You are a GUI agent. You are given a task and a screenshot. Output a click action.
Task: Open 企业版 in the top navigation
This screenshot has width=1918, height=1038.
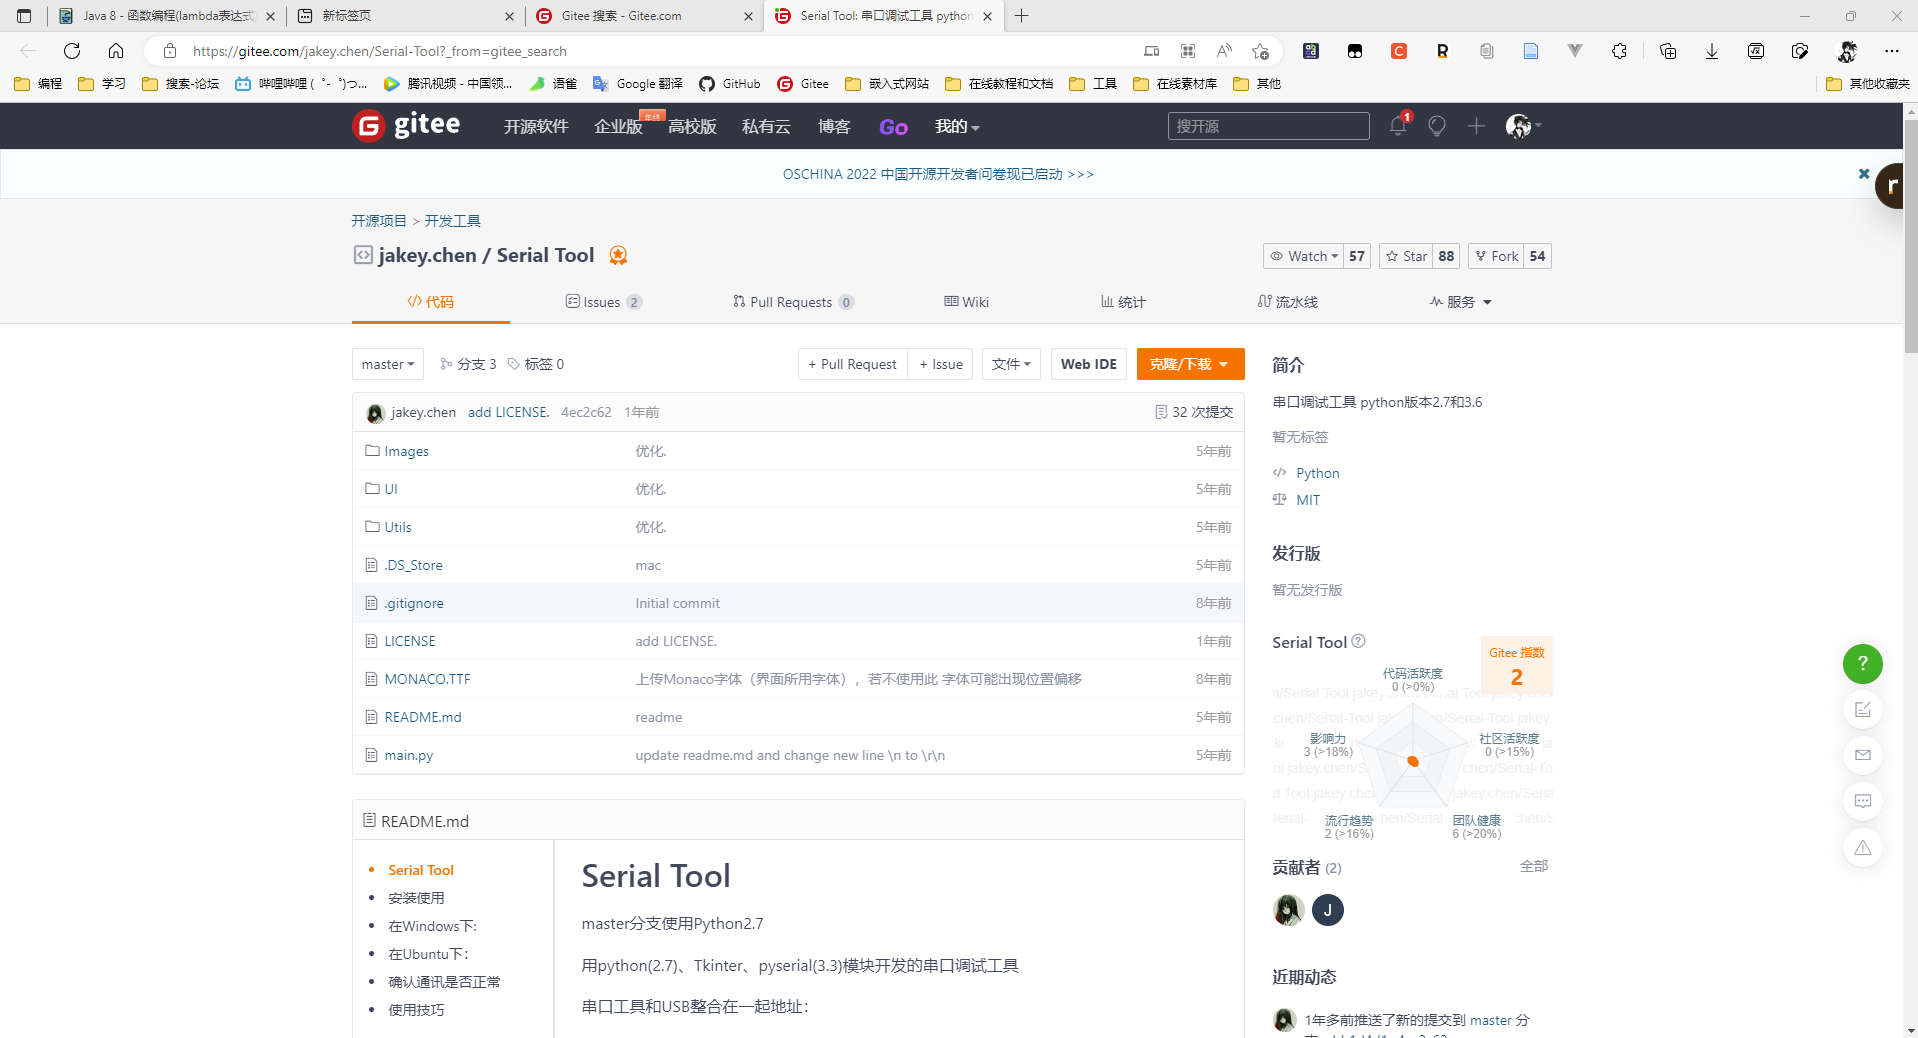point(618,126)
